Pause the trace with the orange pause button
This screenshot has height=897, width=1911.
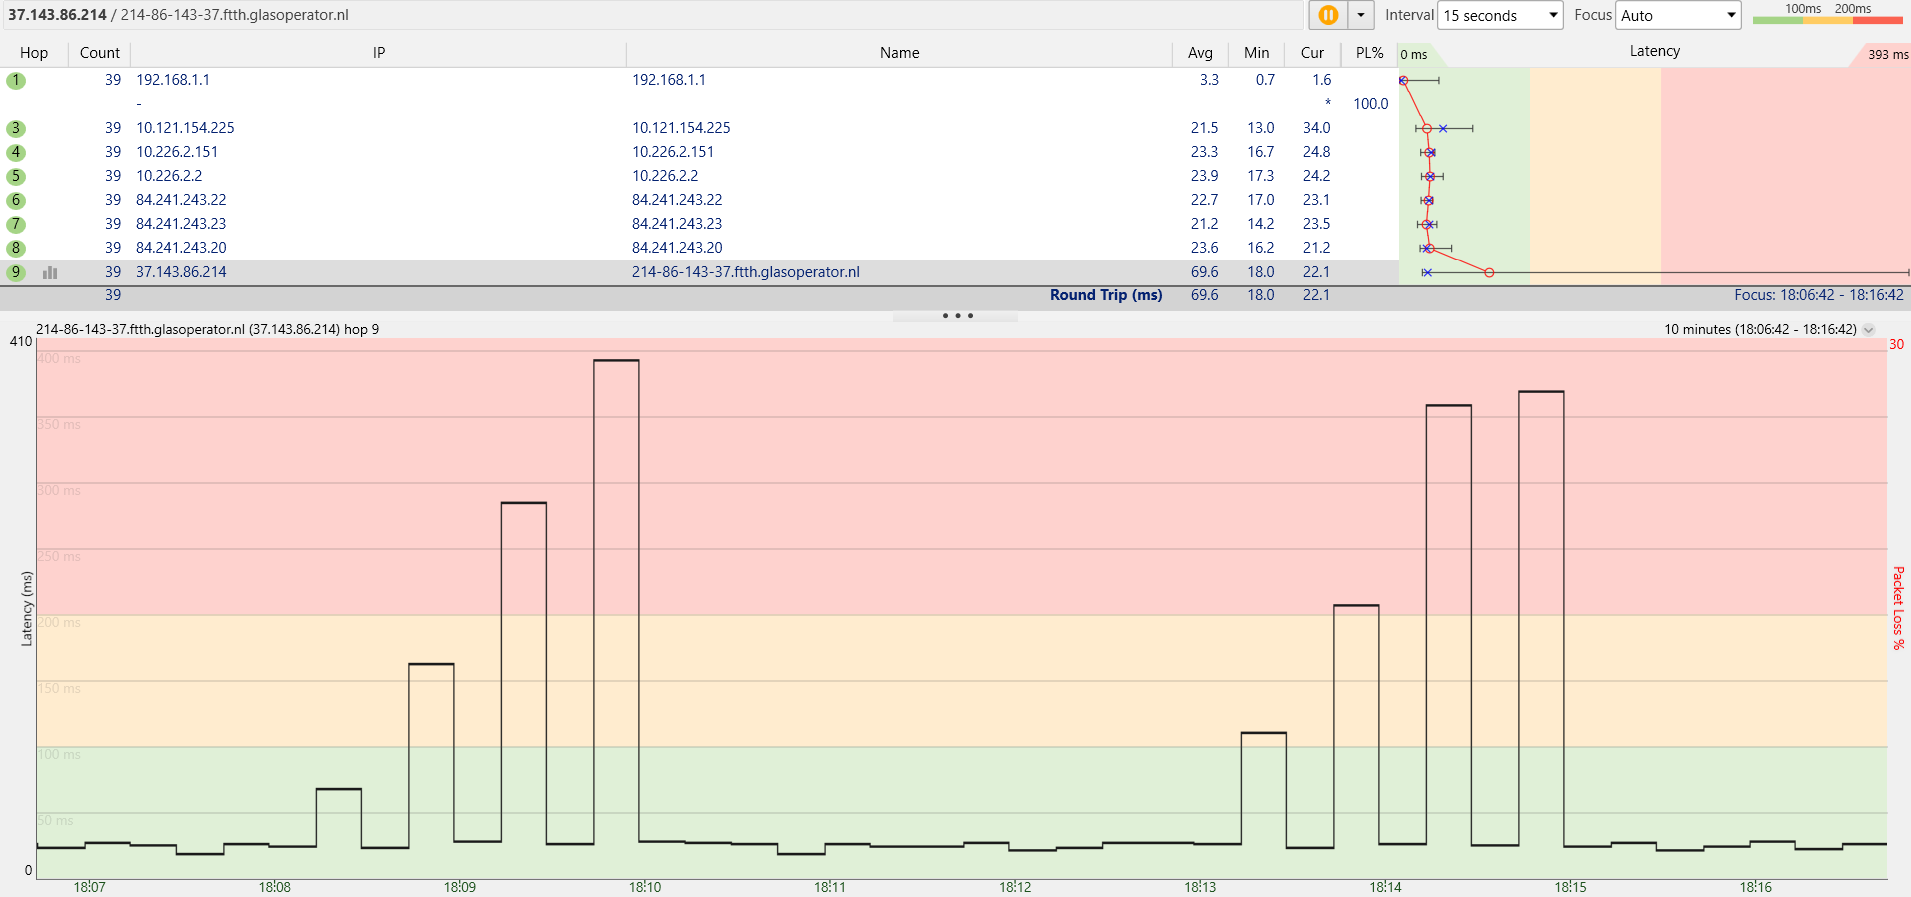(1328, 15)
